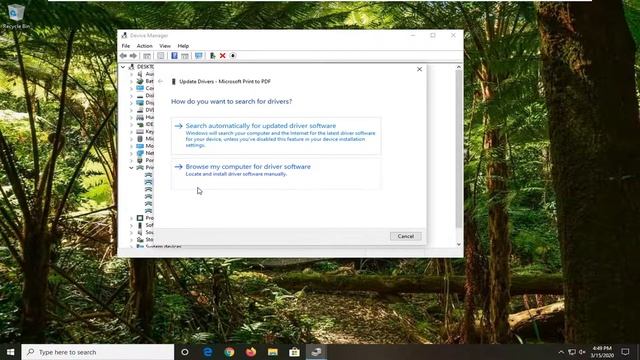This screenshot has width=640, height=360.
Task: Expand the Keyboards category
Action: [131, 132]
